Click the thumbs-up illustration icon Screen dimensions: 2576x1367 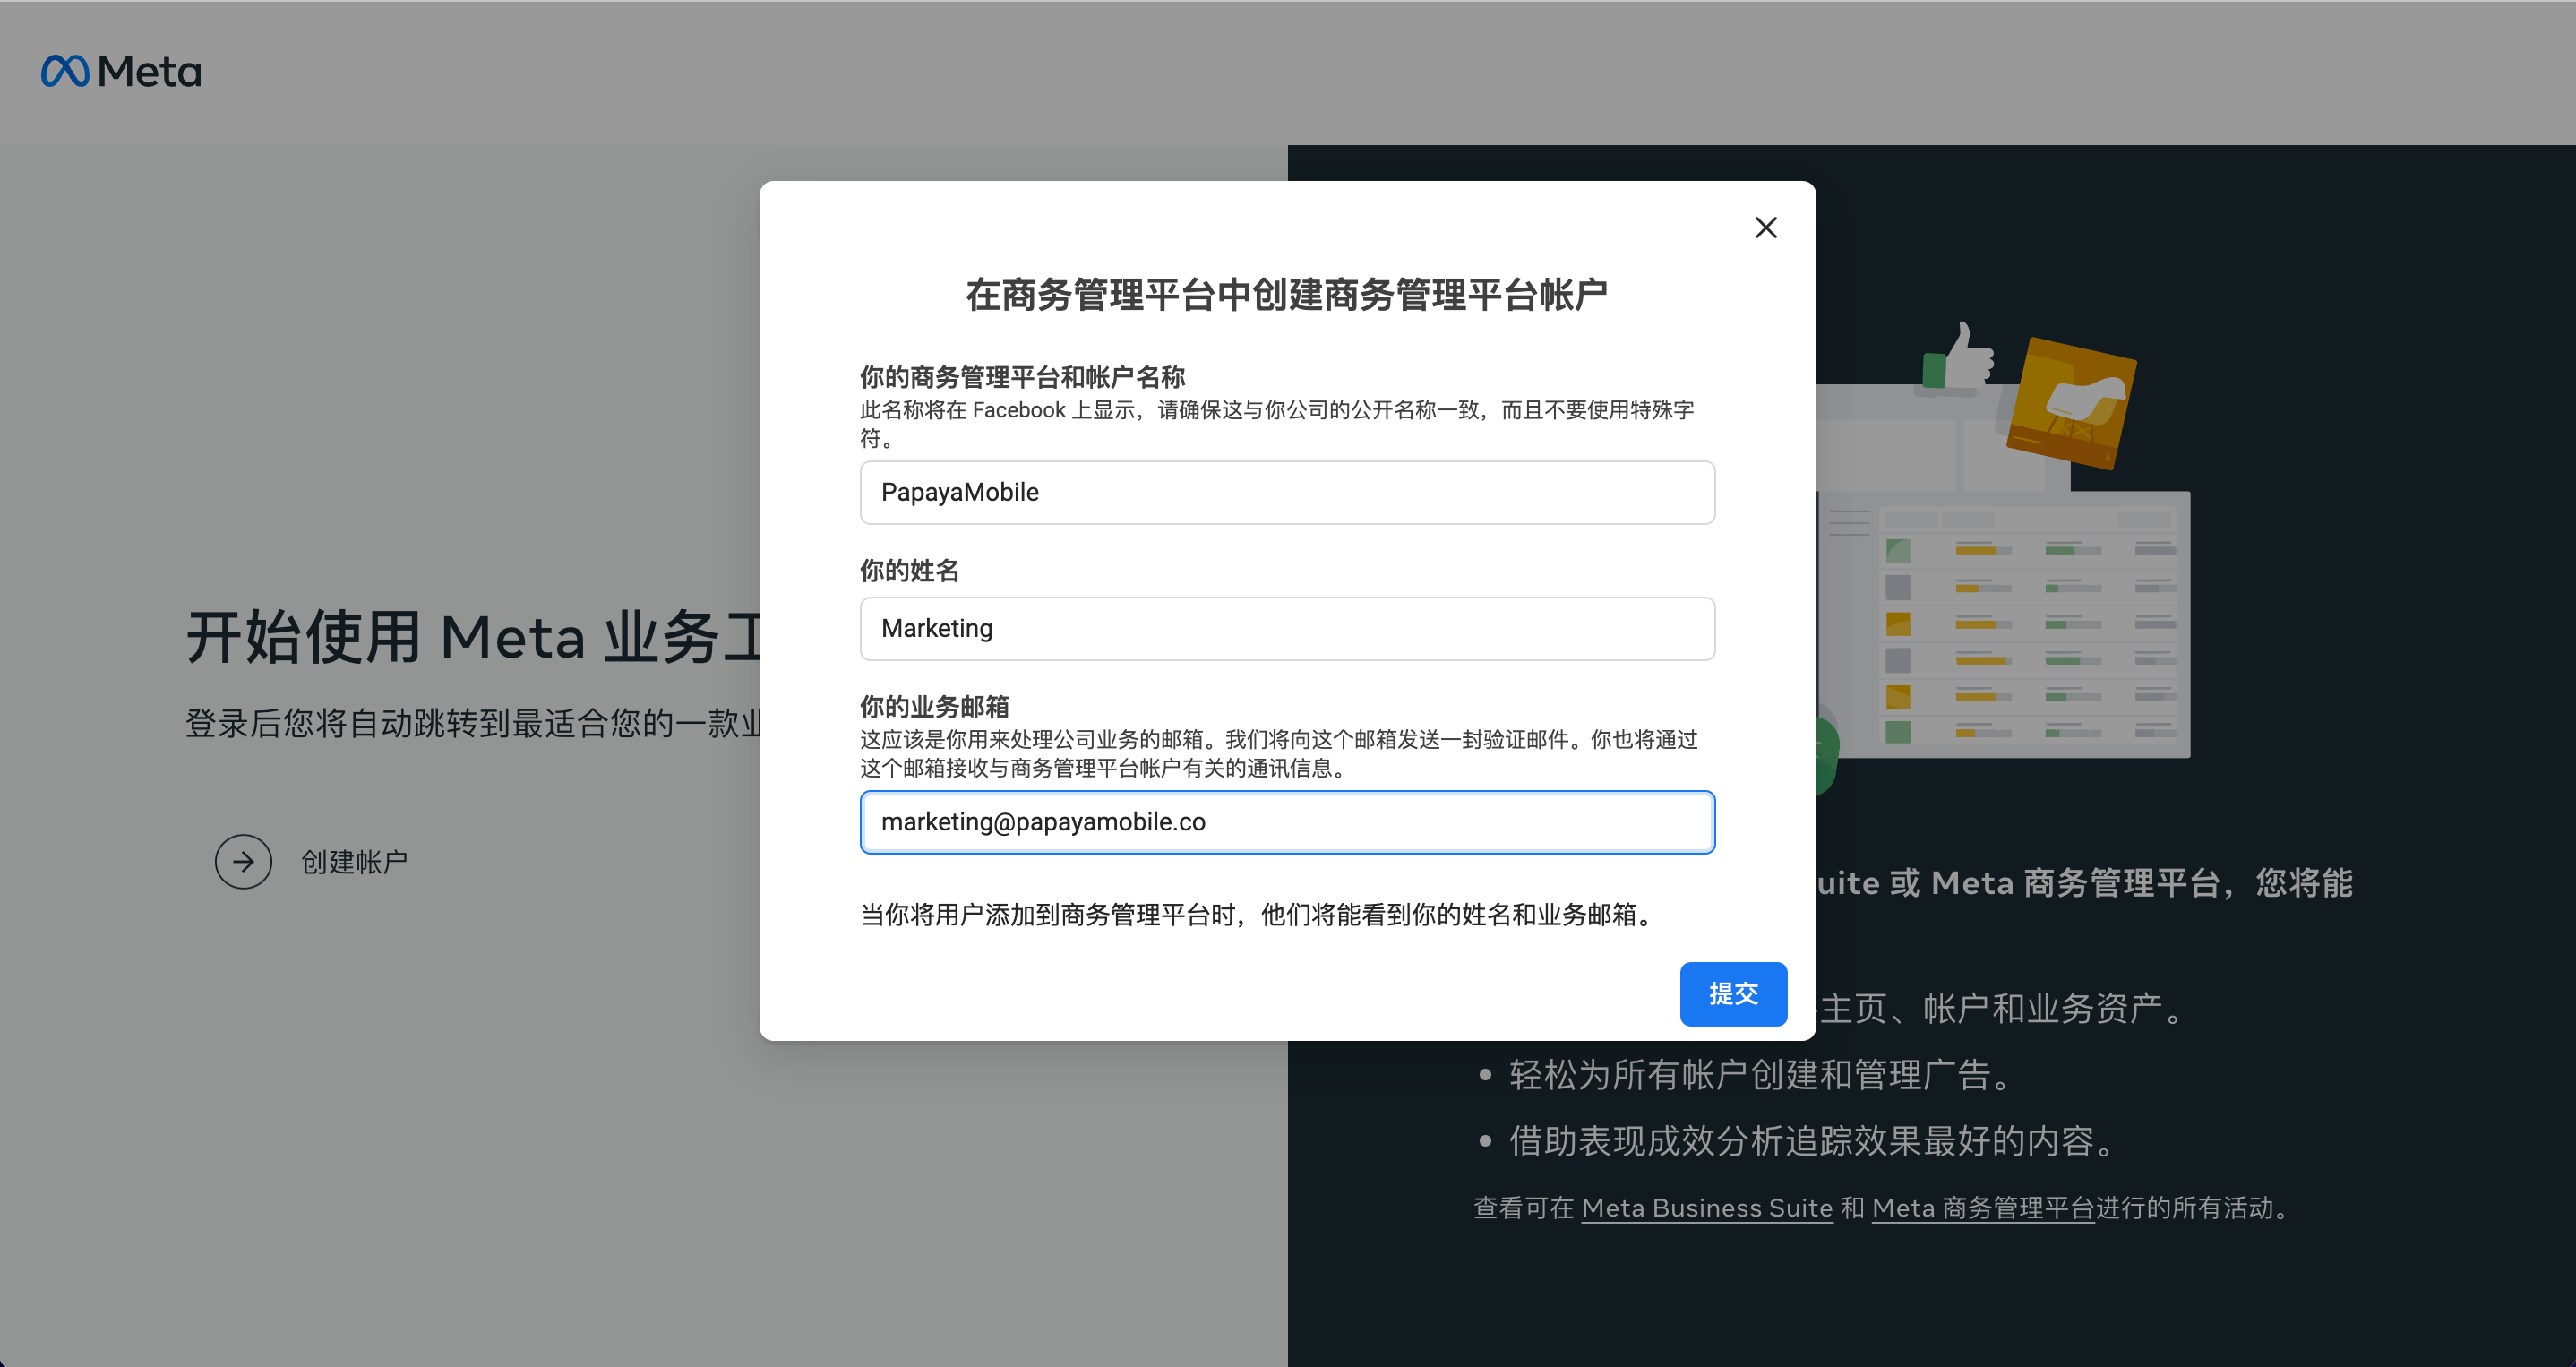(x=1959, y=356)
